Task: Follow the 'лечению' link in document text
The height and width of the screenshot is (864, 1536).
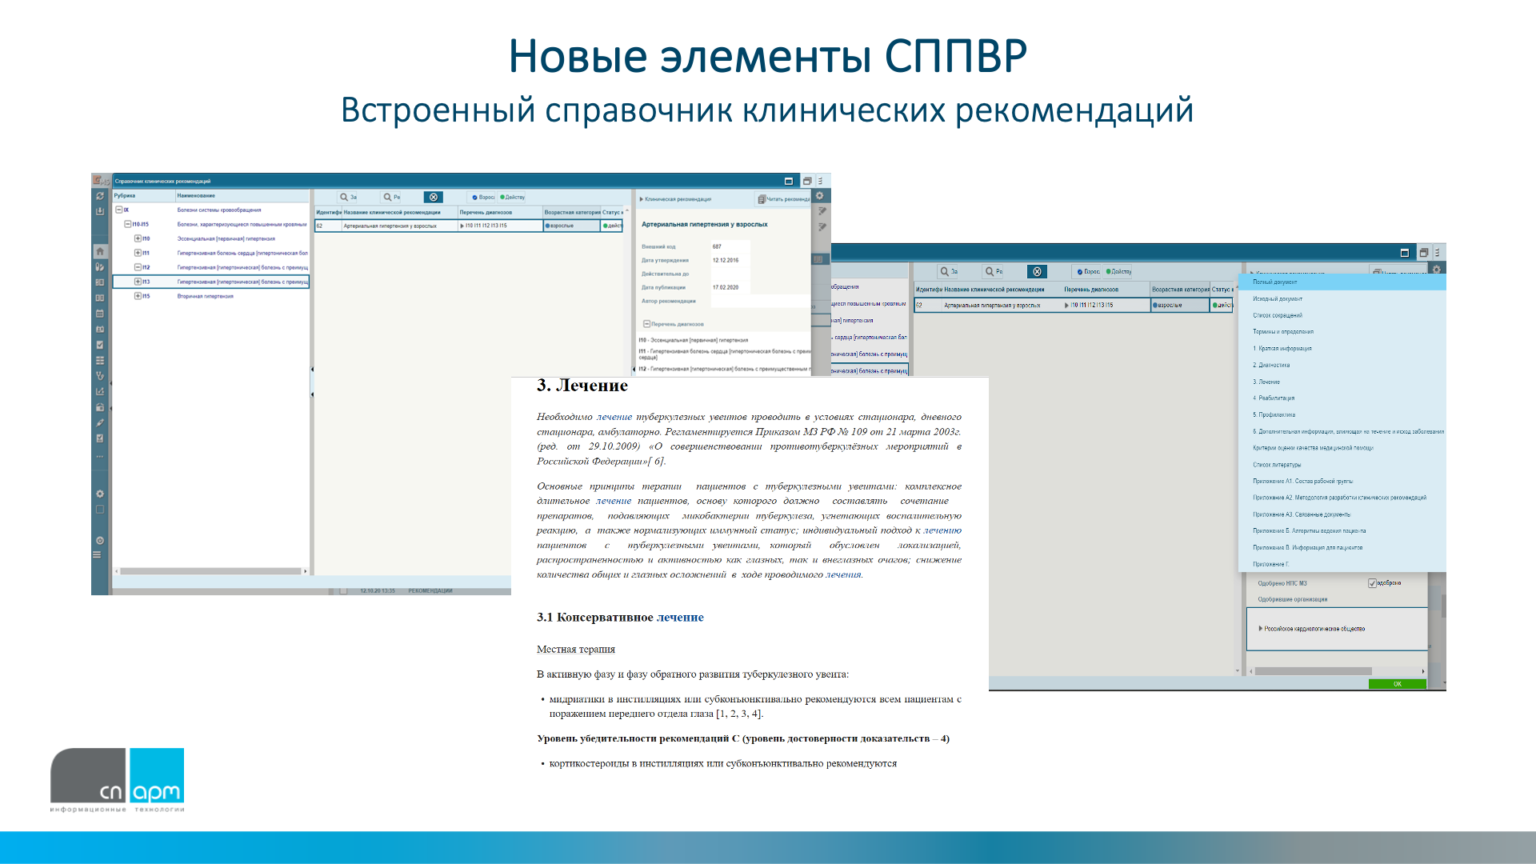Action: click(942, 530)
